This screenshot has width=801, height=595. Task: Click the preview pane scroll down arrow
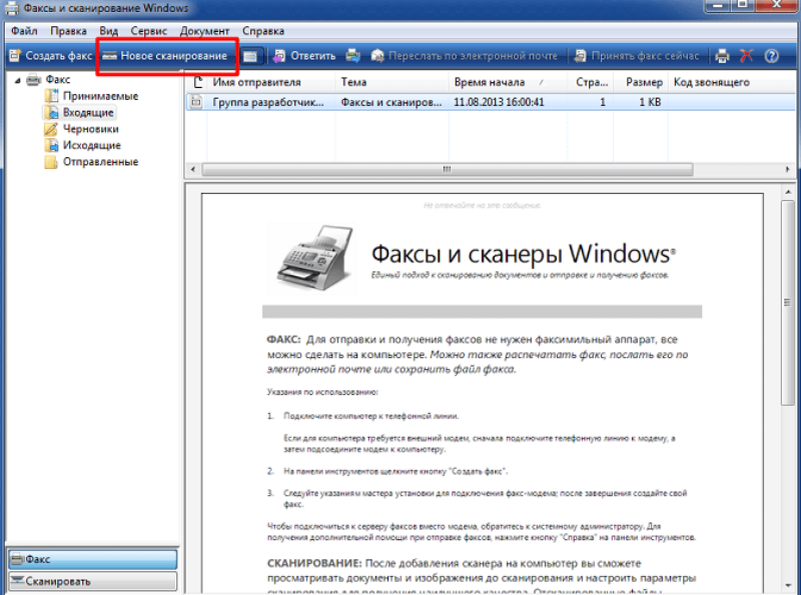point(787,586)
